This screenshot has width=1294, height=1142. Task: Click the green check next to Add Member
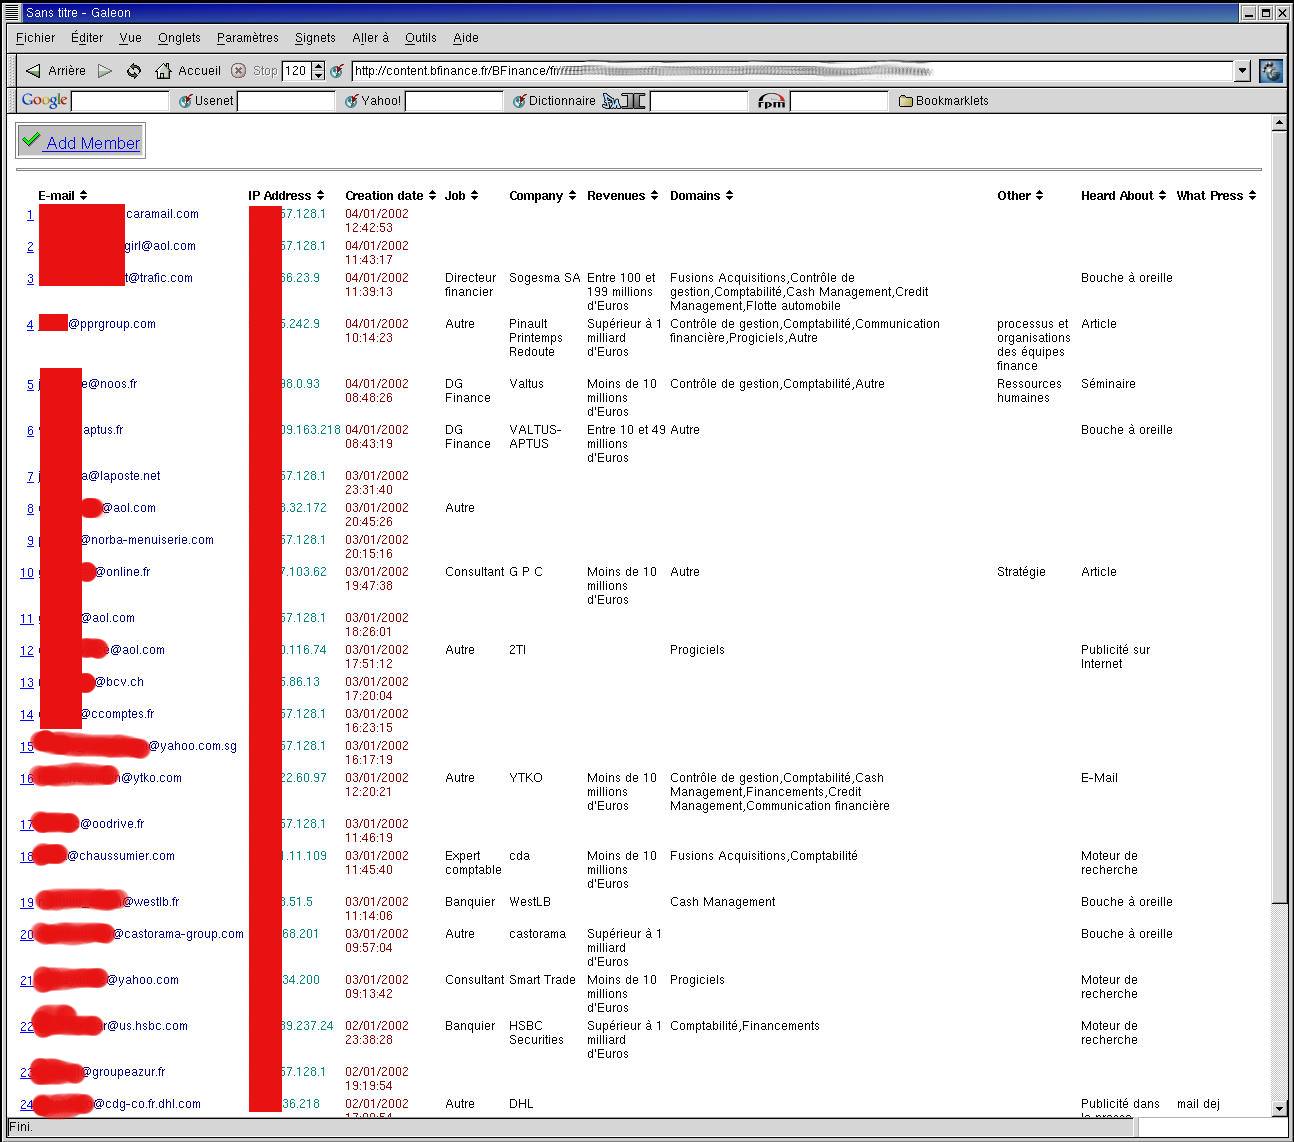(31, 140)
